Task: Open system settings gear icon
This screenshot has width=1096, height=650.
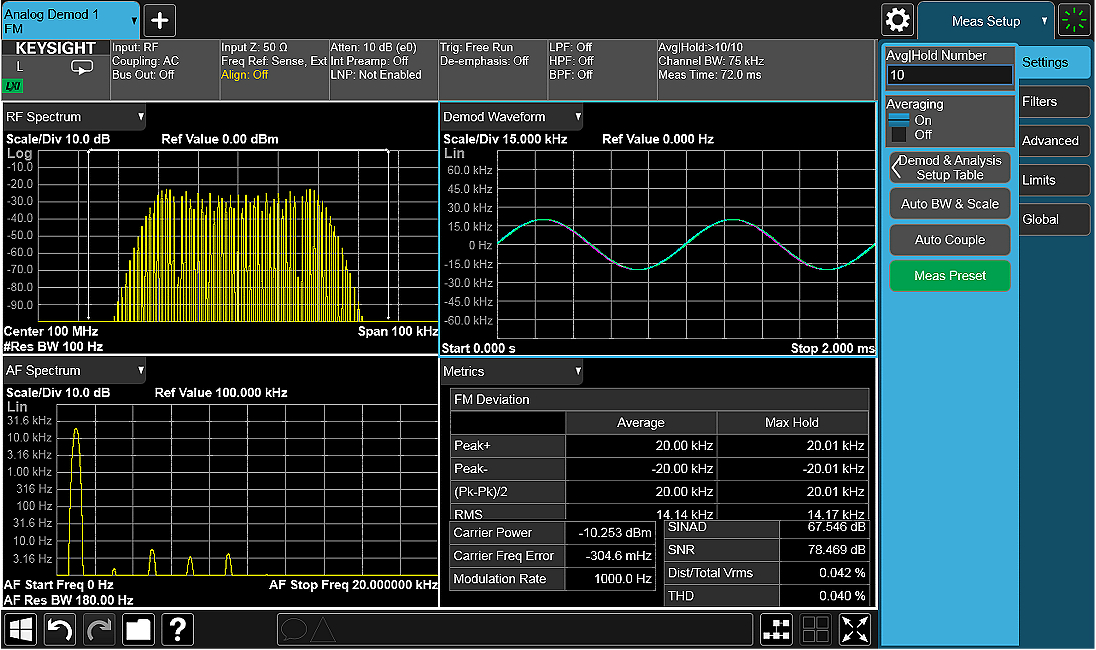Action: point(897,20)
